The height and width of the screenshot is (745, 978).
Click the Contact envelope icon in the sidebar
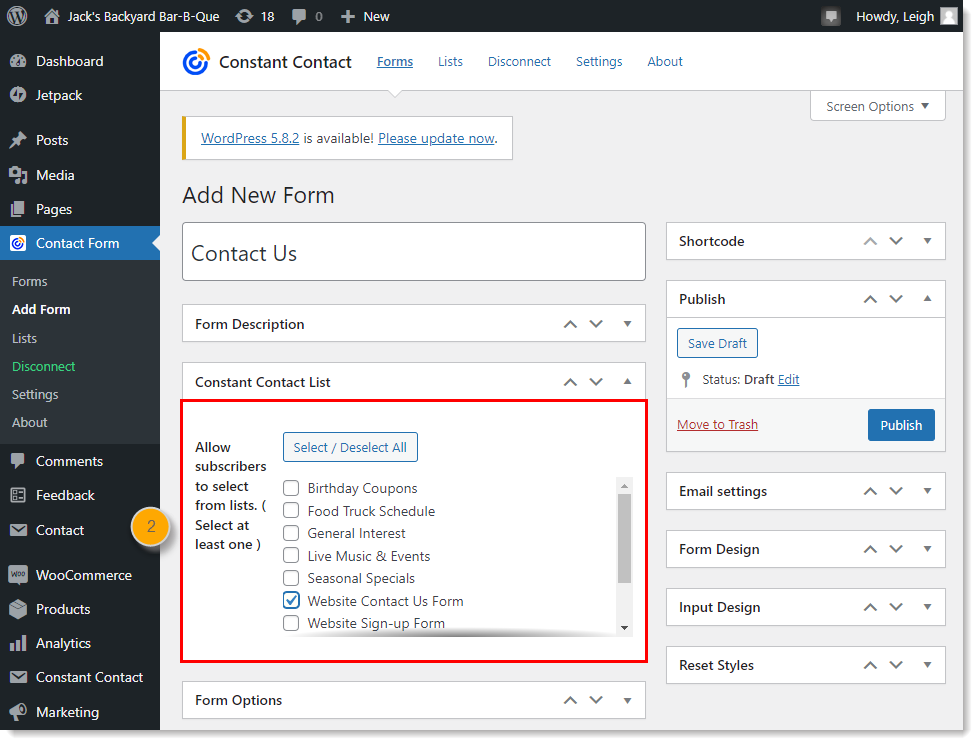[19, 530]
